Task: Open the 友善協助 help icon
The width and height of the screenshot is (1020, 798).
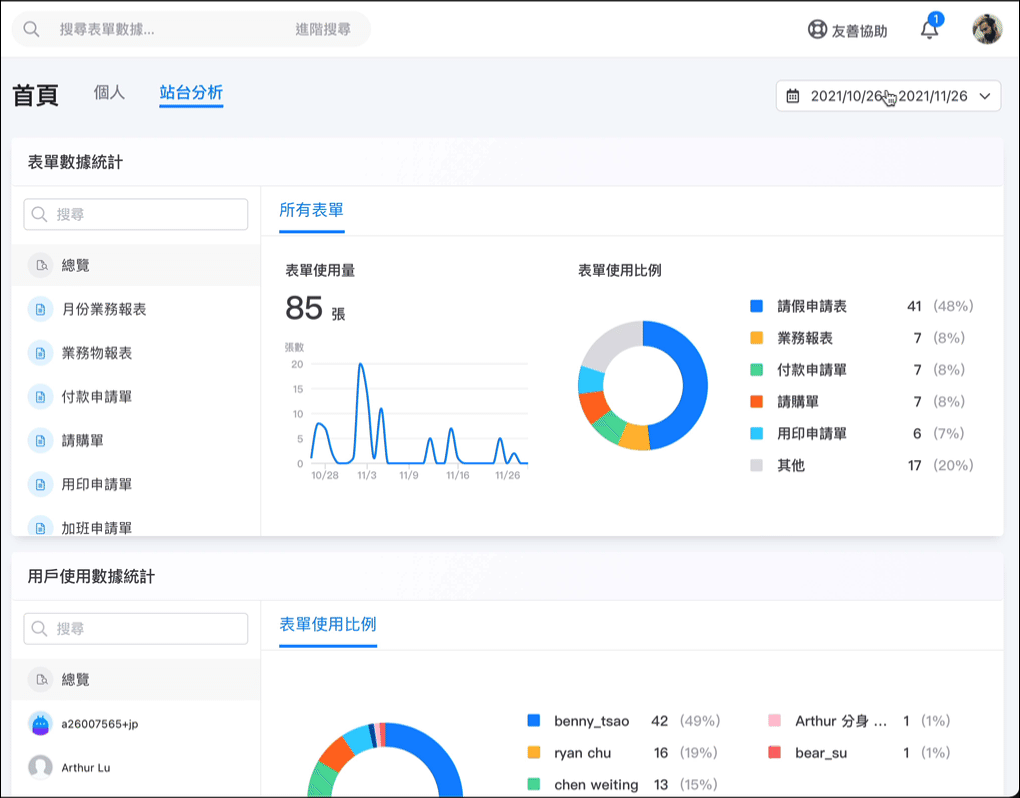Action: tap(817, 30)
